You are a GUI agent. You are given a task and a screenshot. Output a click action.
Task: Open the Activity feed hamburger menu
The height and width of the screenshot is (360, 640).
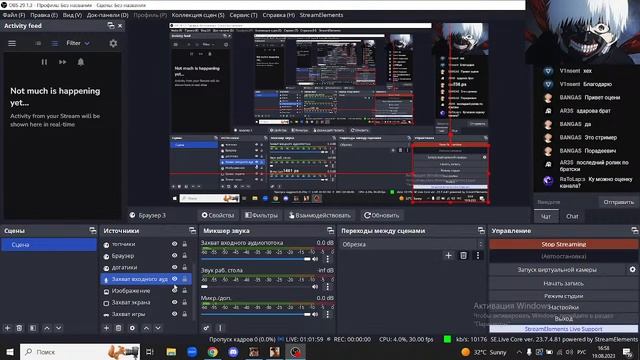(12, 43)
